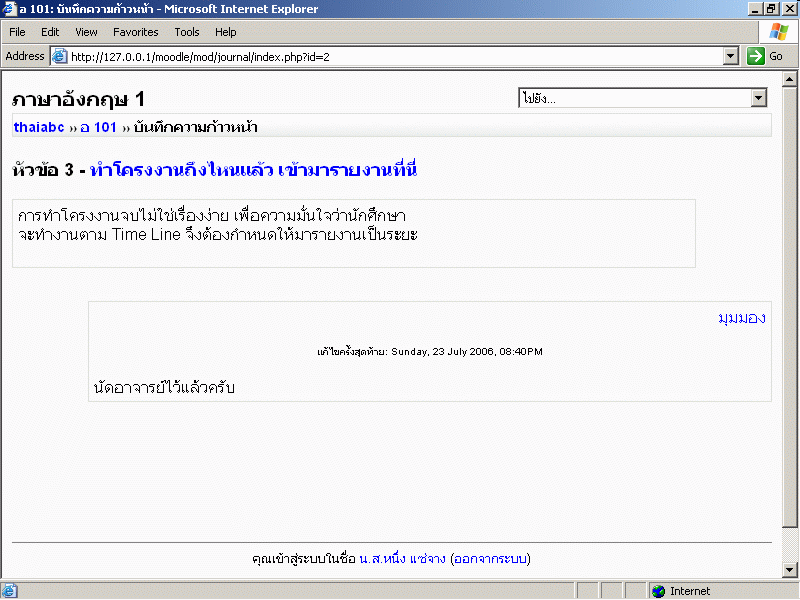Click the Internet Explorer title bar icon
The width and height of the screenshot is (800, 600).
tap(9, 9)
